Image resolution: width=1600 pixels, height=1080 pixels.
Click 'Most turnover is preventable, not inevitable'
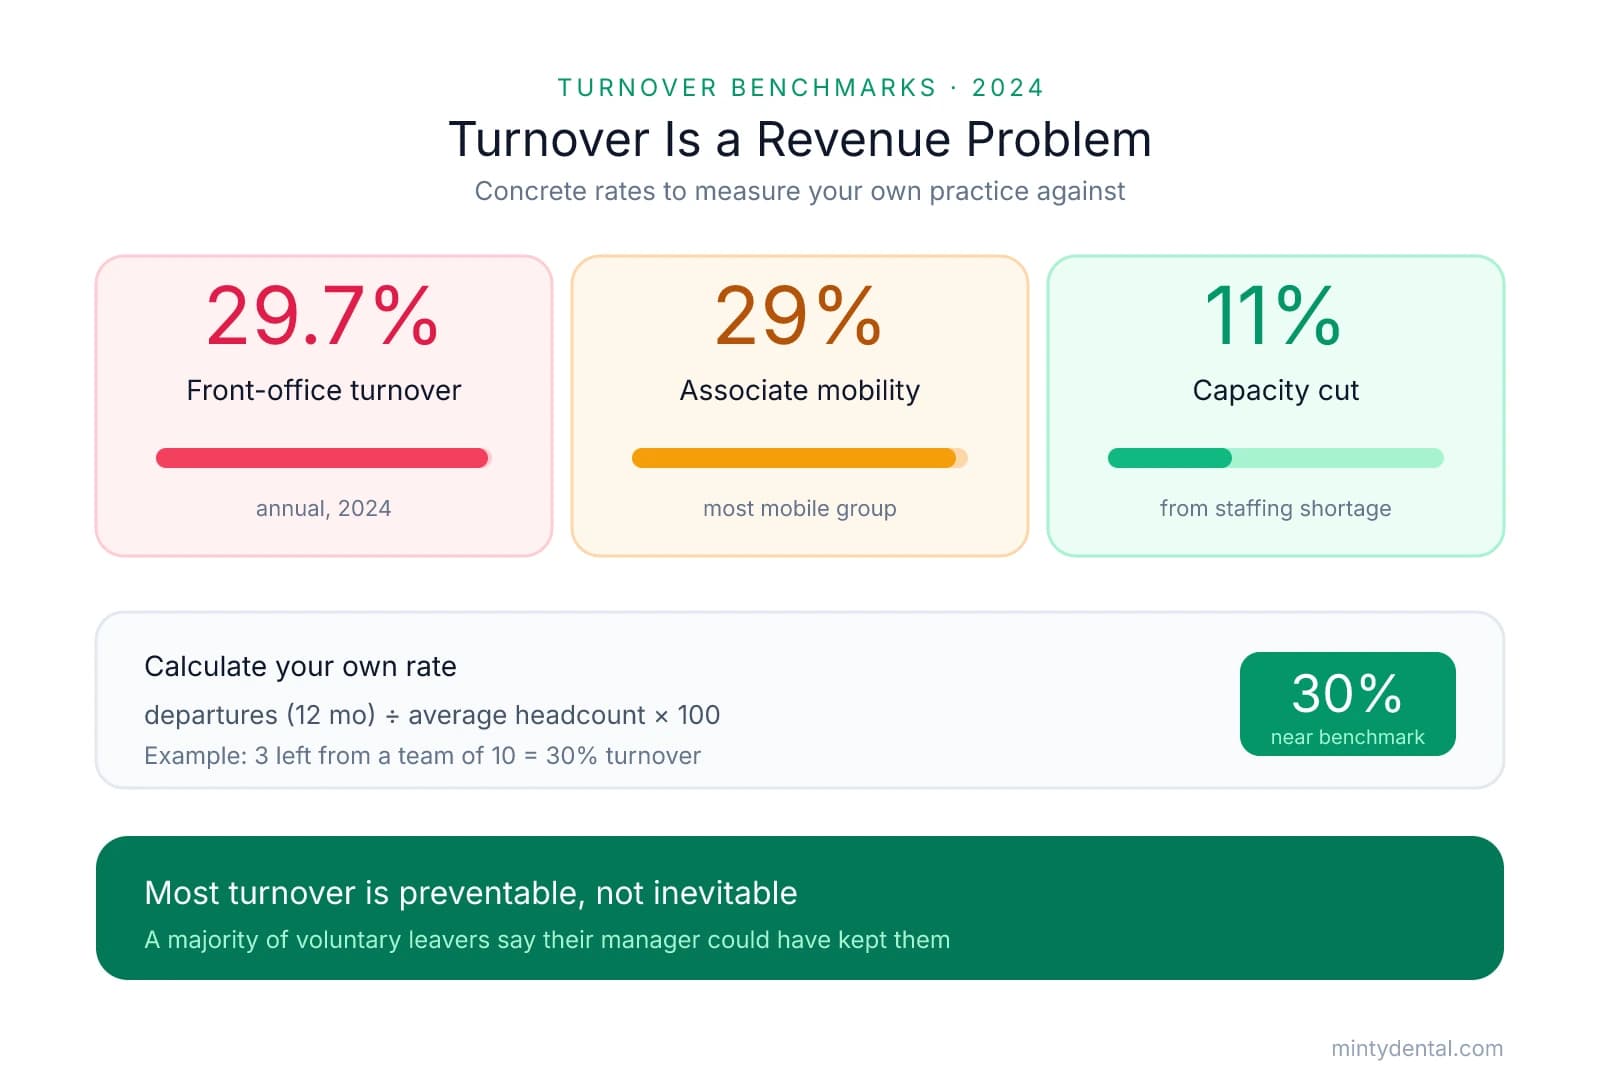click(470, 892)
